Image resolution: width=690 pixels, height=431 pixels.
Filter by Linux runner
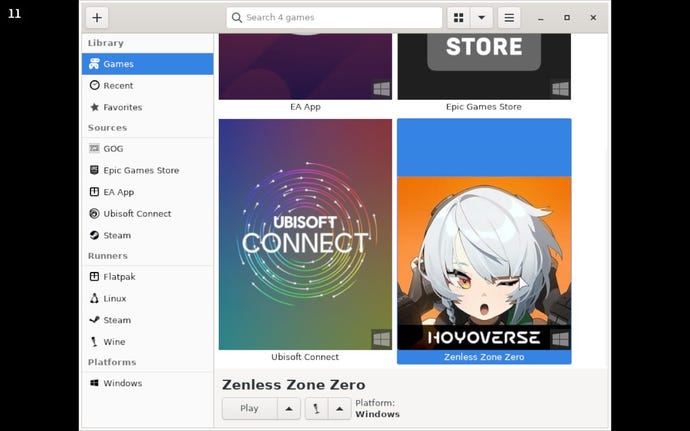coord(147,298)
